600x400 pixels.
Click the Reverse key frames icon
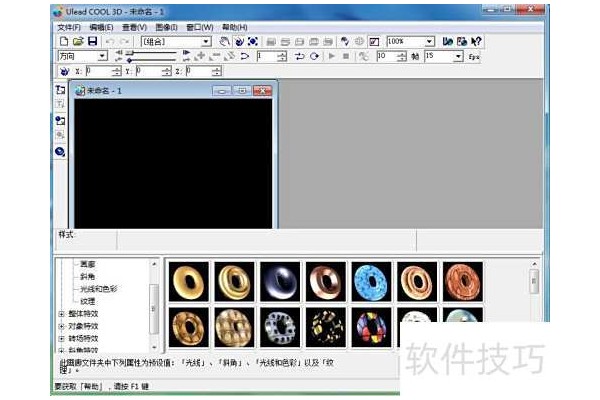(230, 56)
